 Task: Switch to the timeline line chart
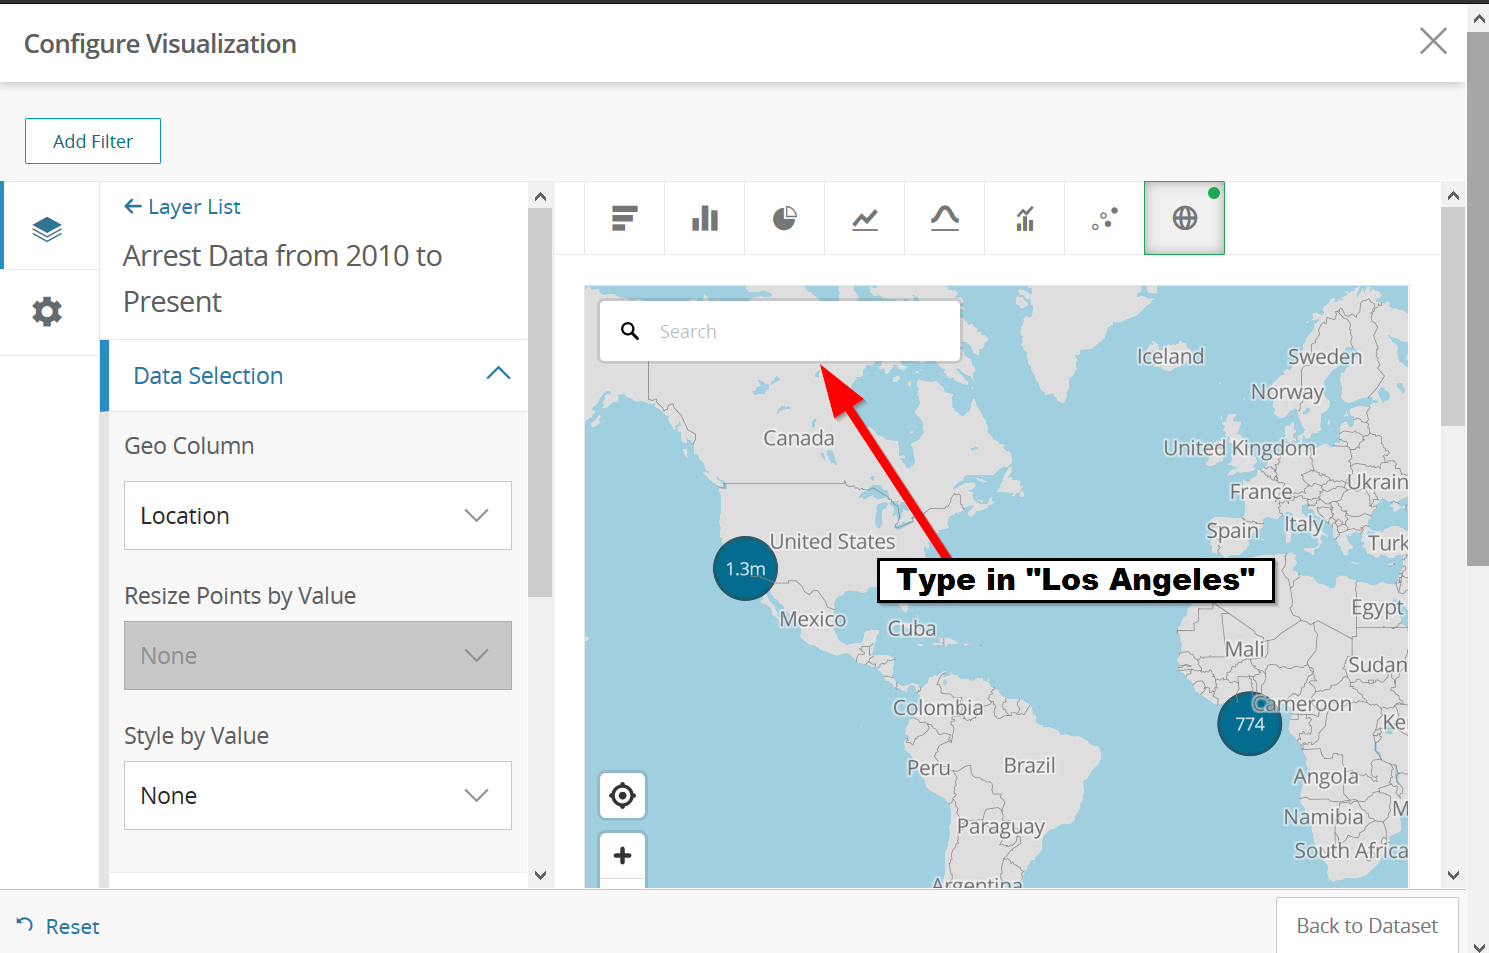click(864, 218)
